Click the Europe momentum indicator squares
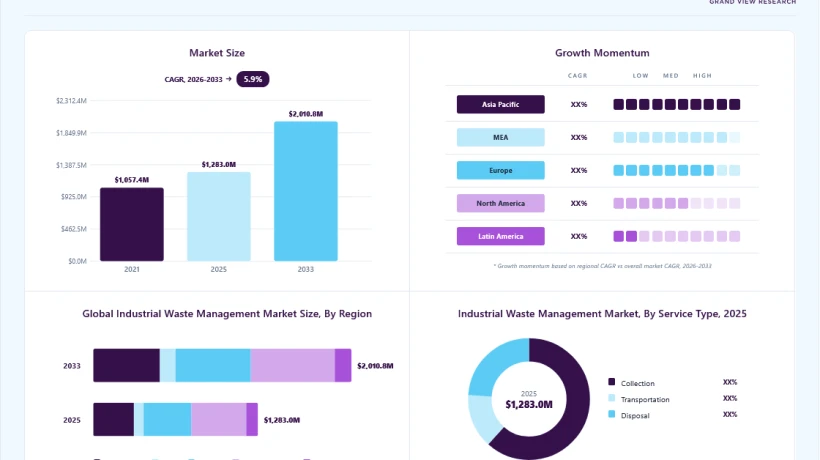 point(677,170)
